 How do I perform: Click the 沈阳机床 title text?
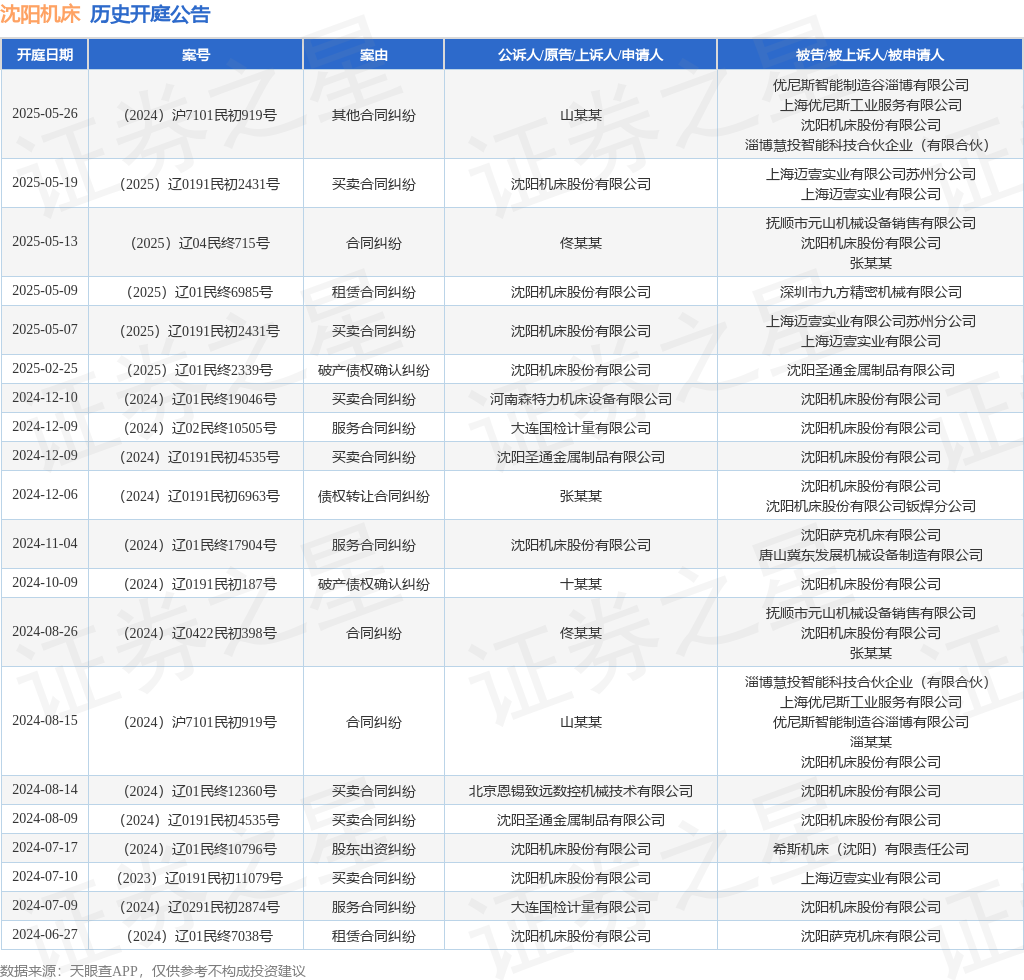40,14
